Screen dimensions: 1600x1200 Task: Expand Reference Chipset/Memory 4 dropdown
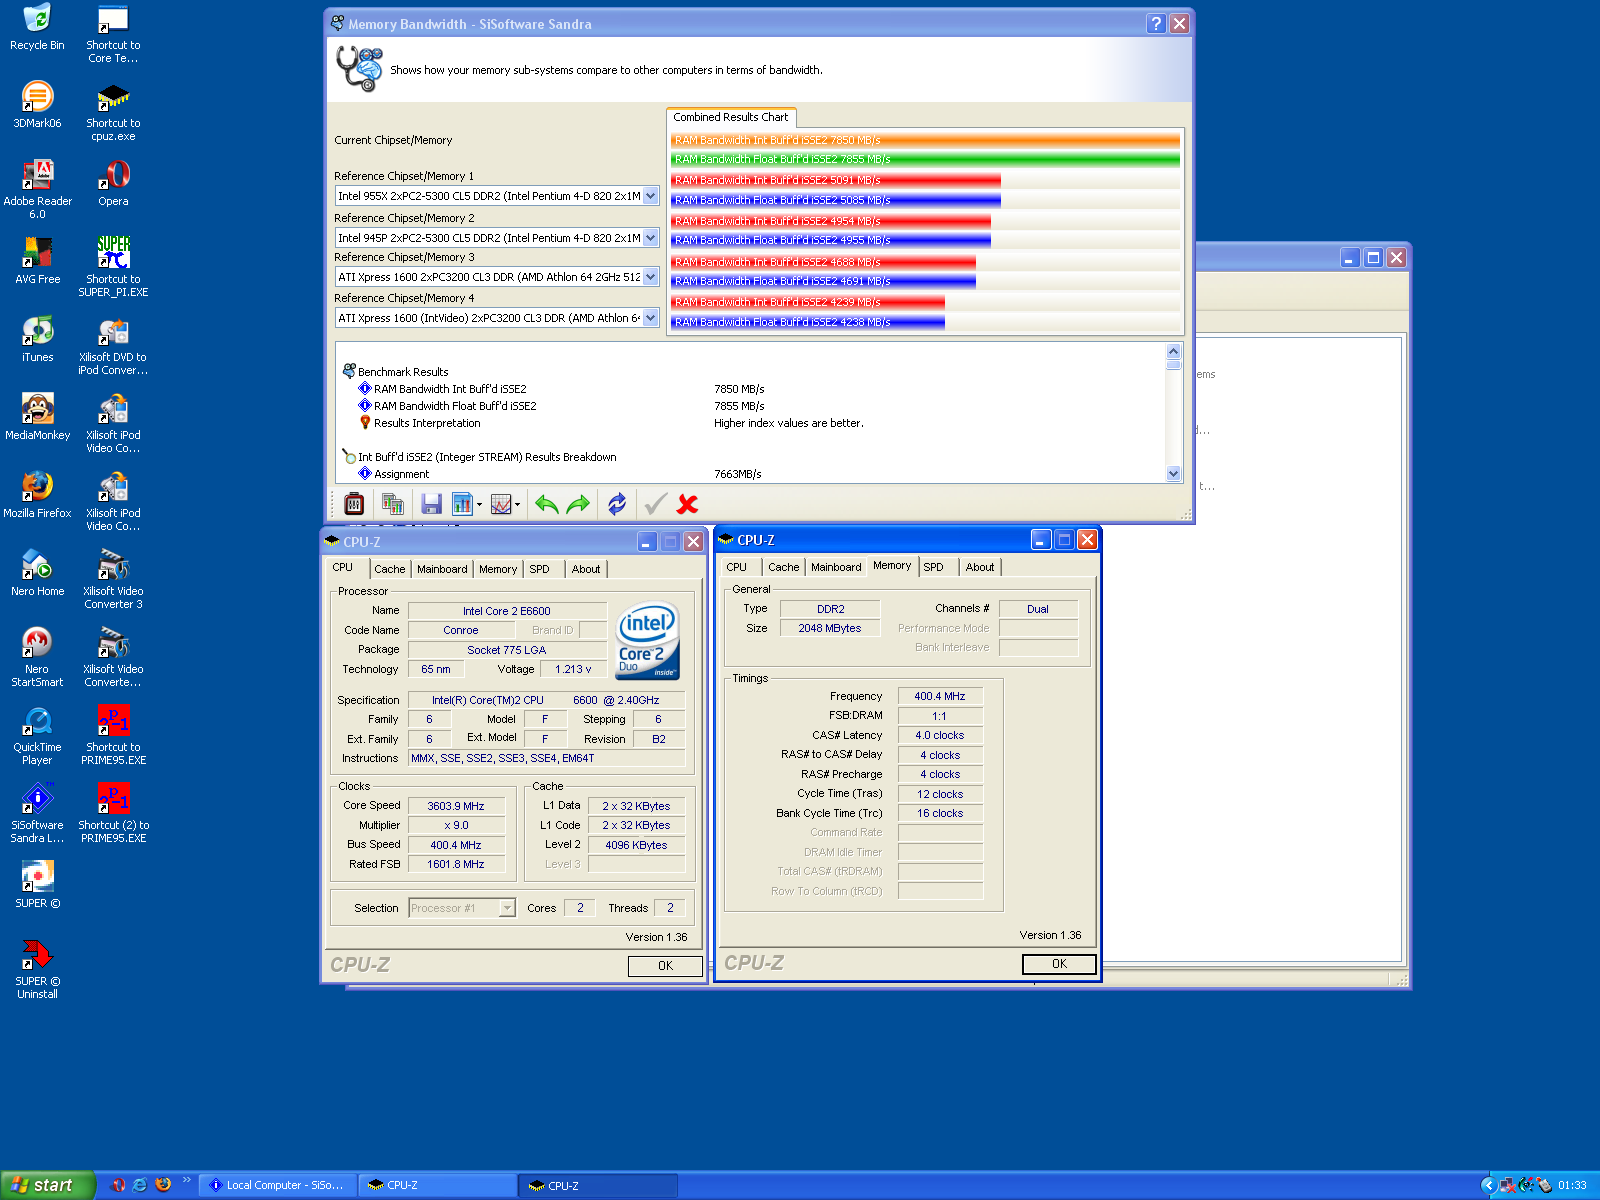coord(651,318)
